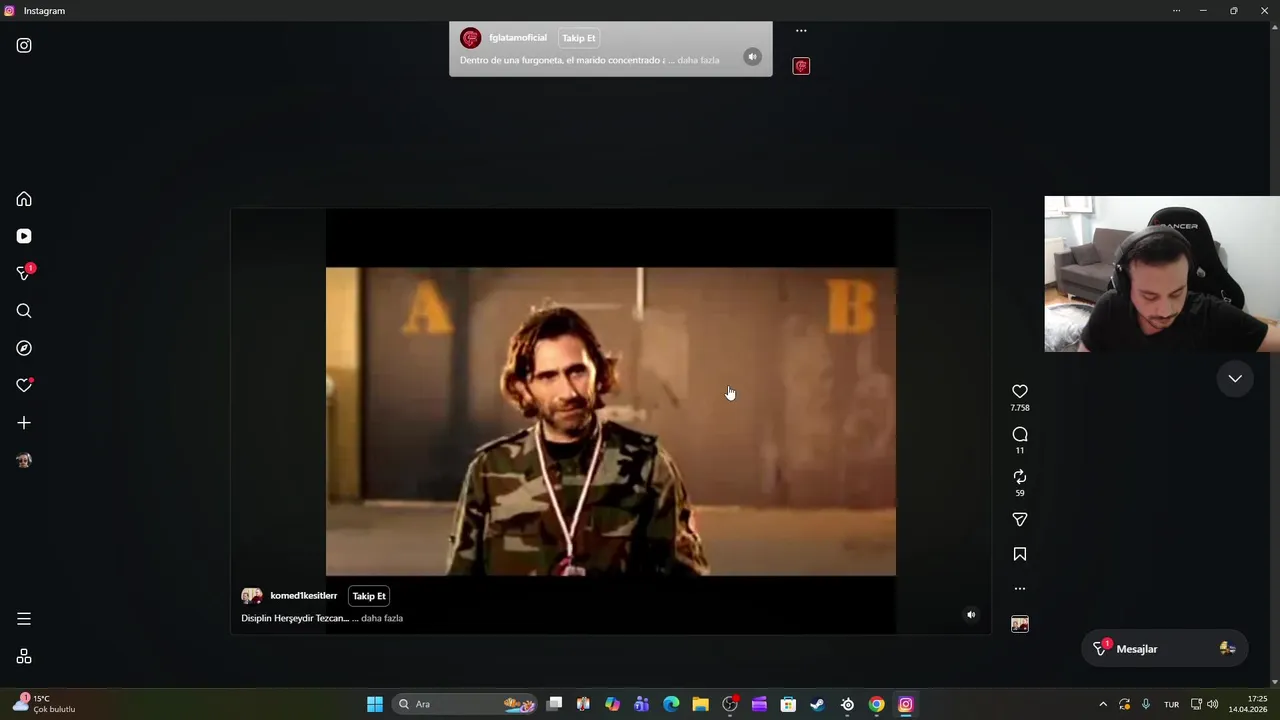
Task: Open the reel audio thumbnail
Action: click(x=1020, y=624)
